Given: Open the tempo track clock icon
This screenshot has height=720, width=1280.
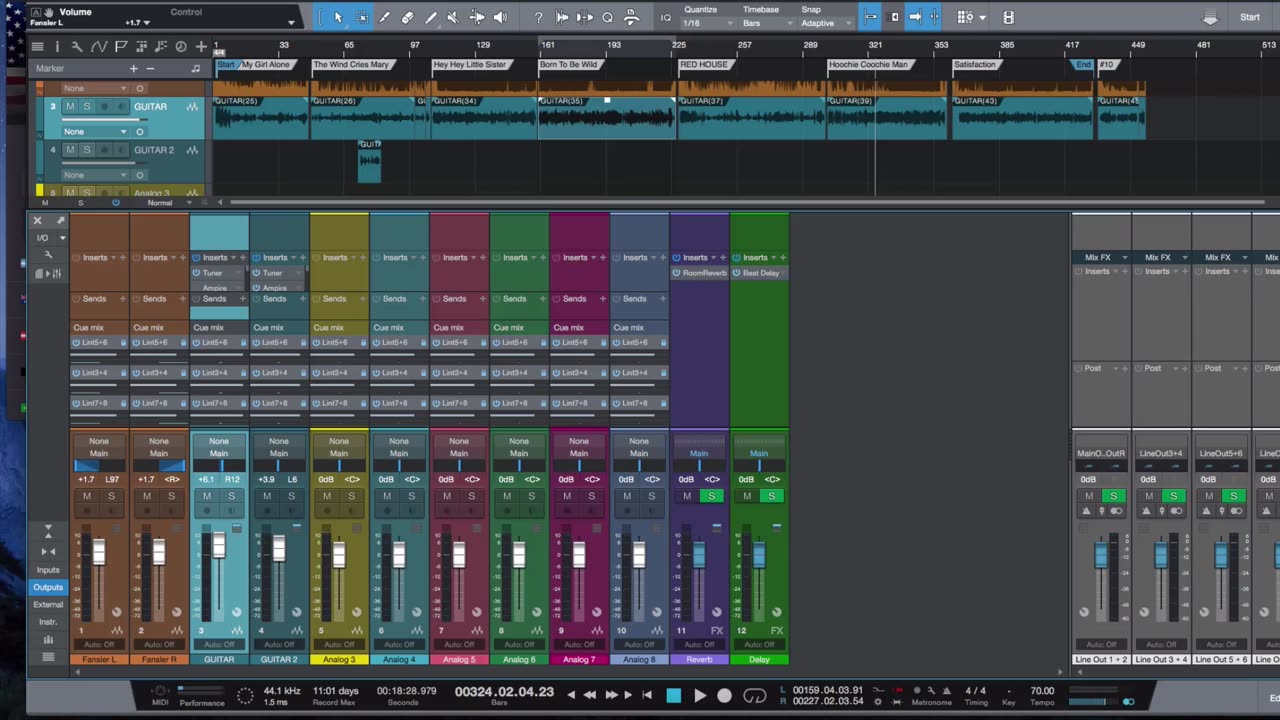Looking at the screenshot, I should click(181, 46).
